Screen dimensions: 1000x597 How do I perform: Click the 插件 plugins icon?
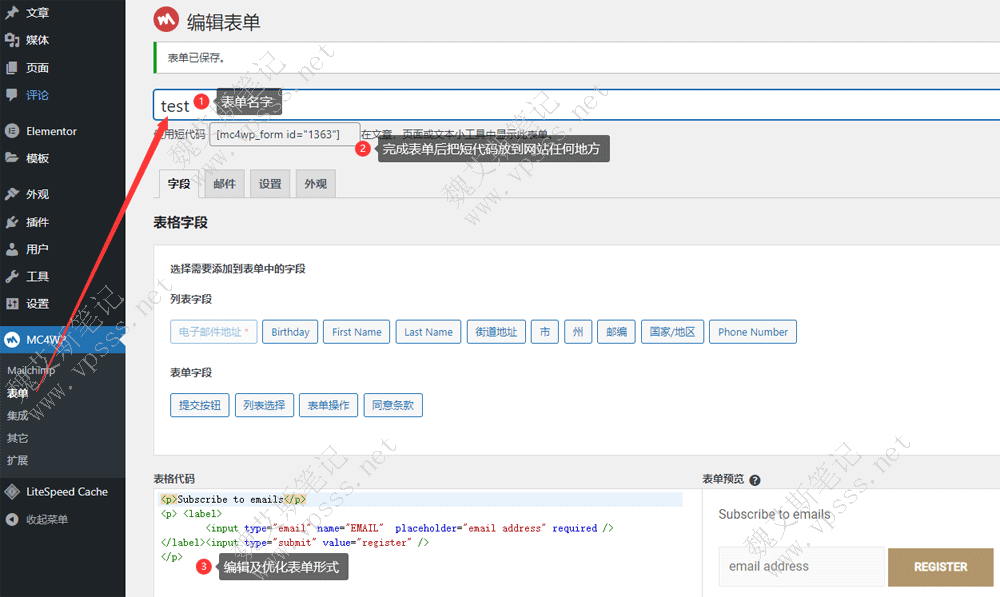point(12,222)
